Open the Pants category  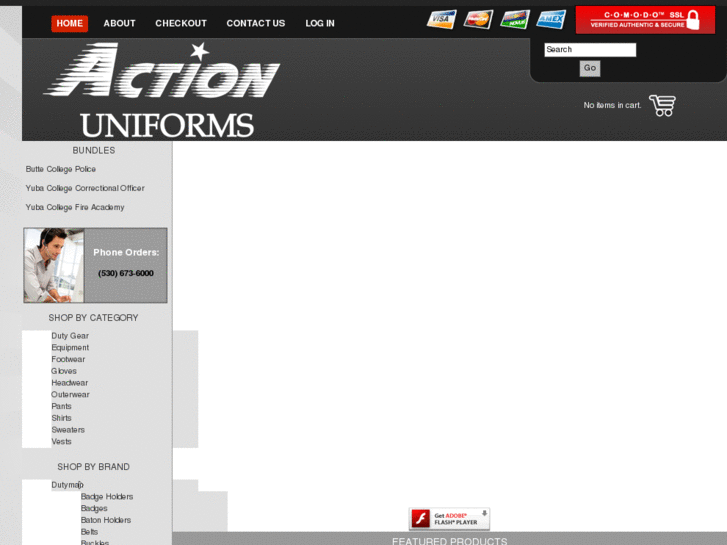tap(61, 406)
